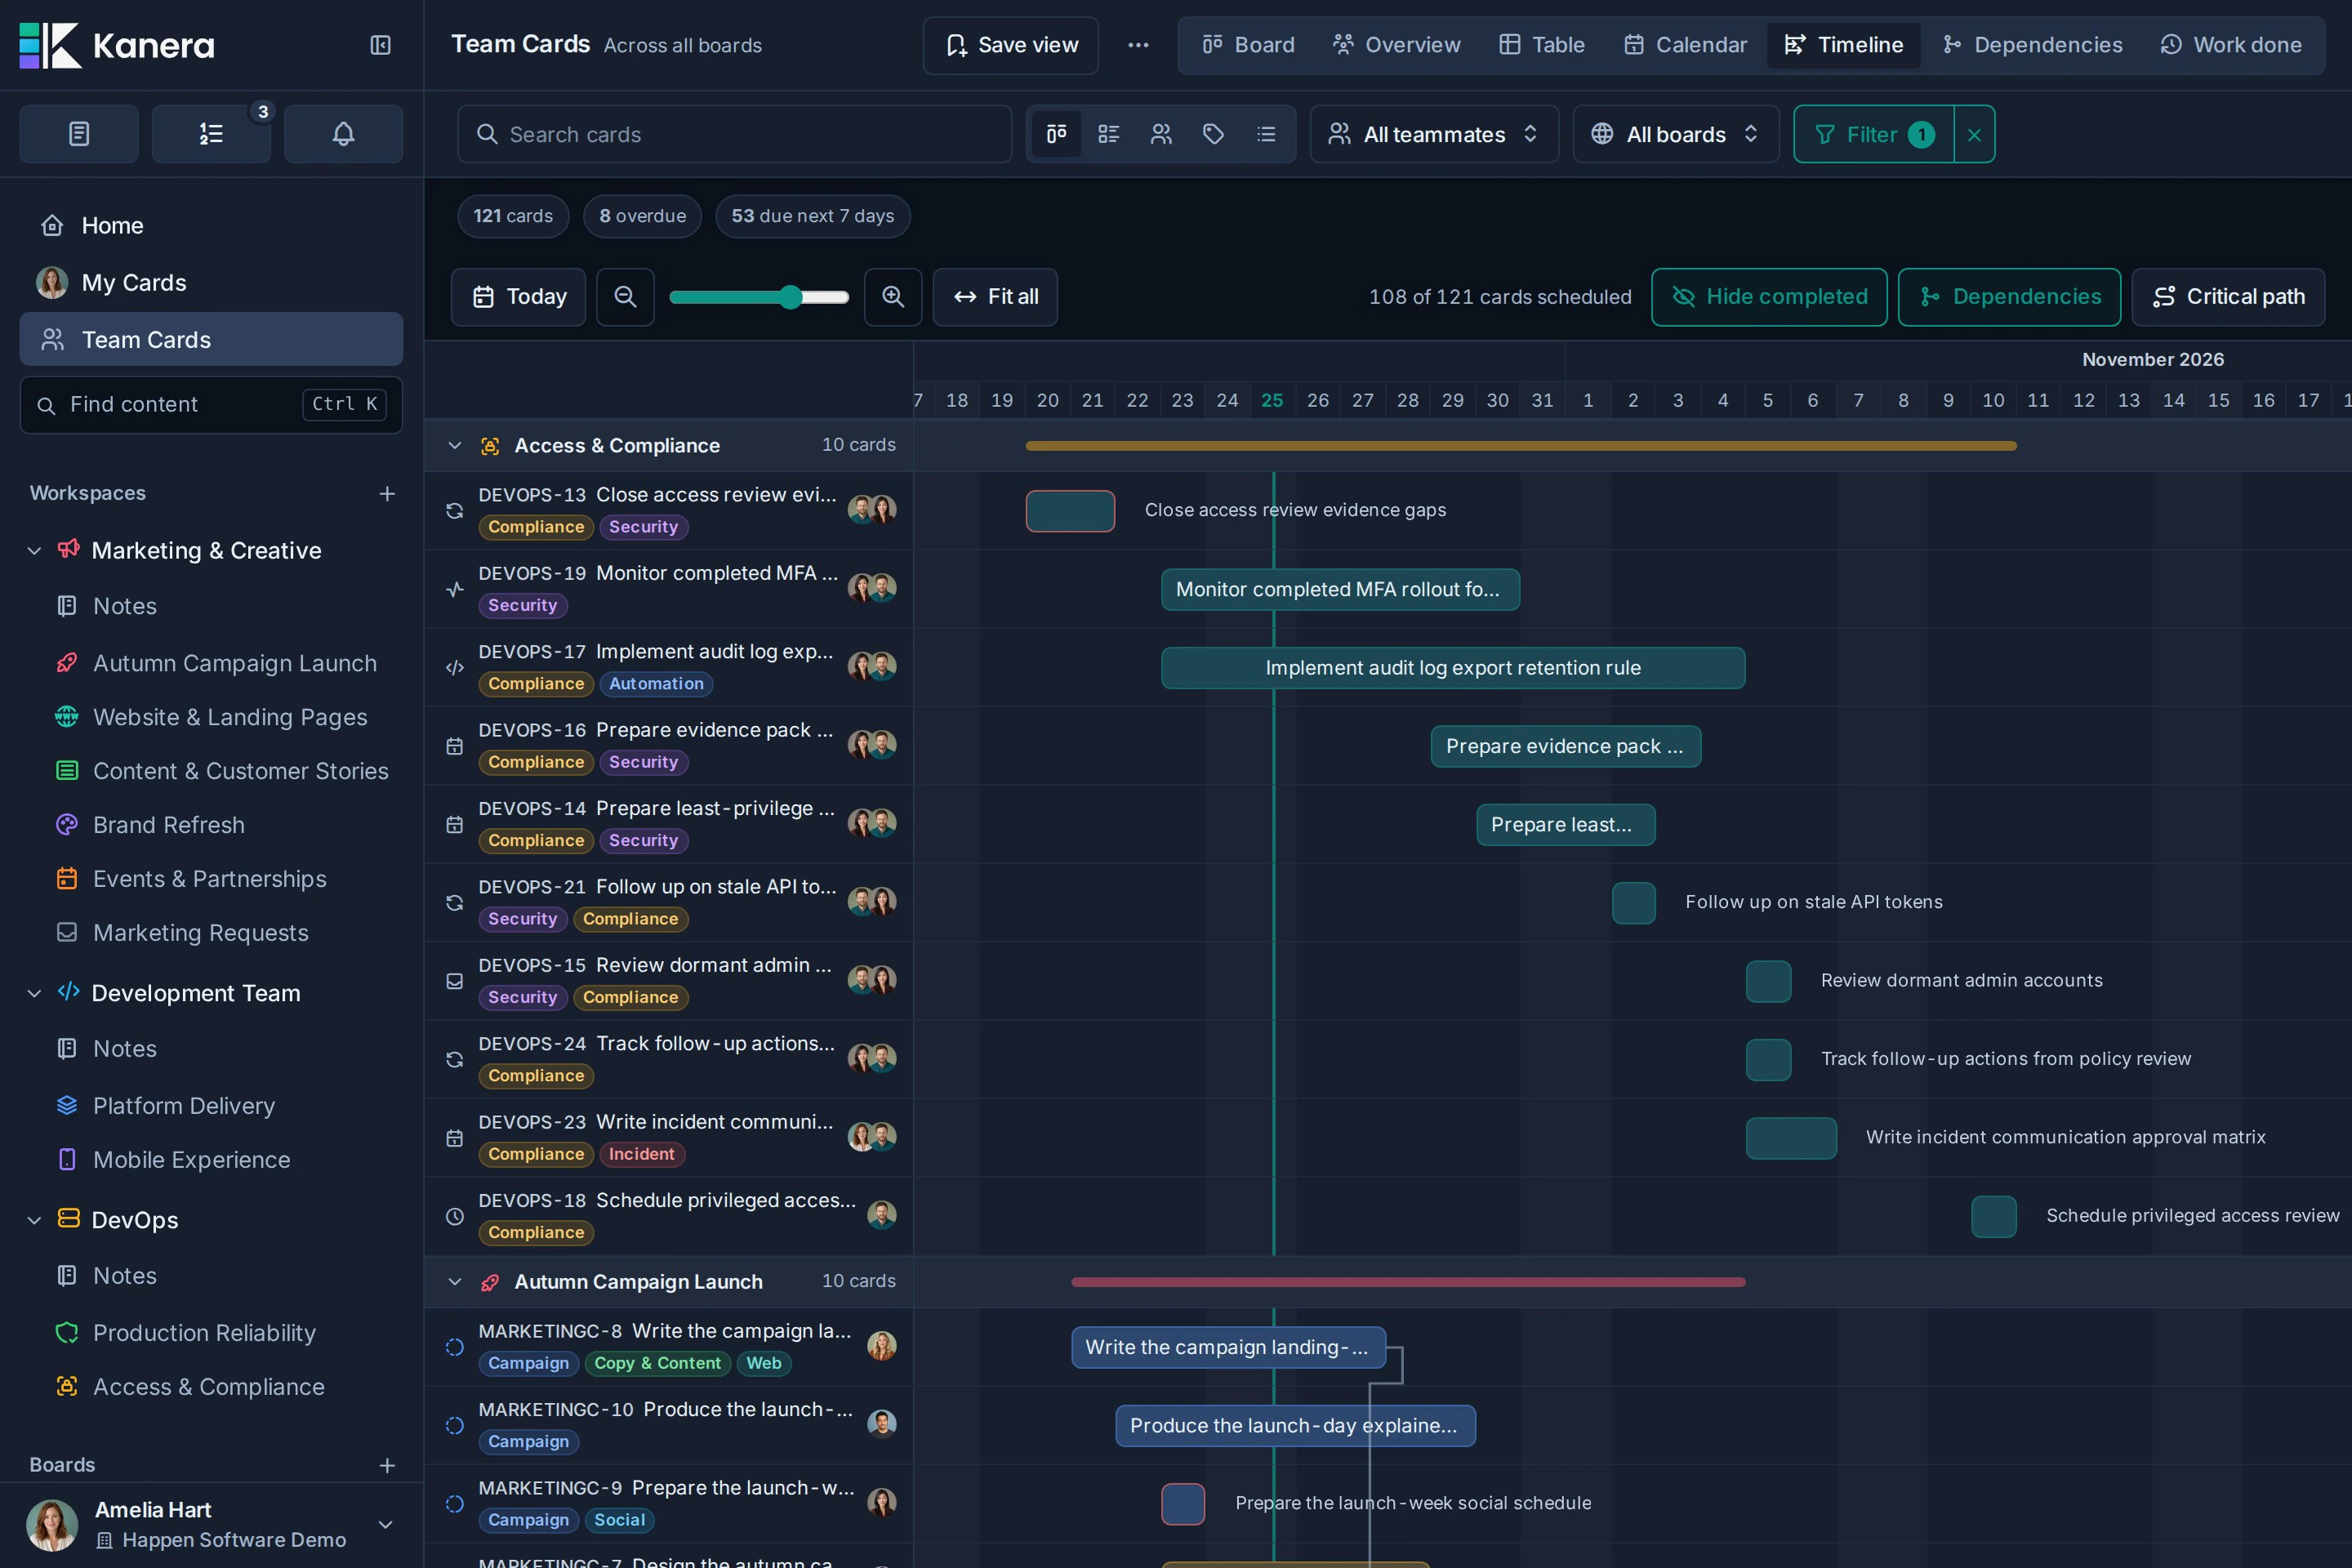Viewport: 2352px width, 1568px height.
Task: Zoom out the timeline
Action: click(x=625, y=297)
